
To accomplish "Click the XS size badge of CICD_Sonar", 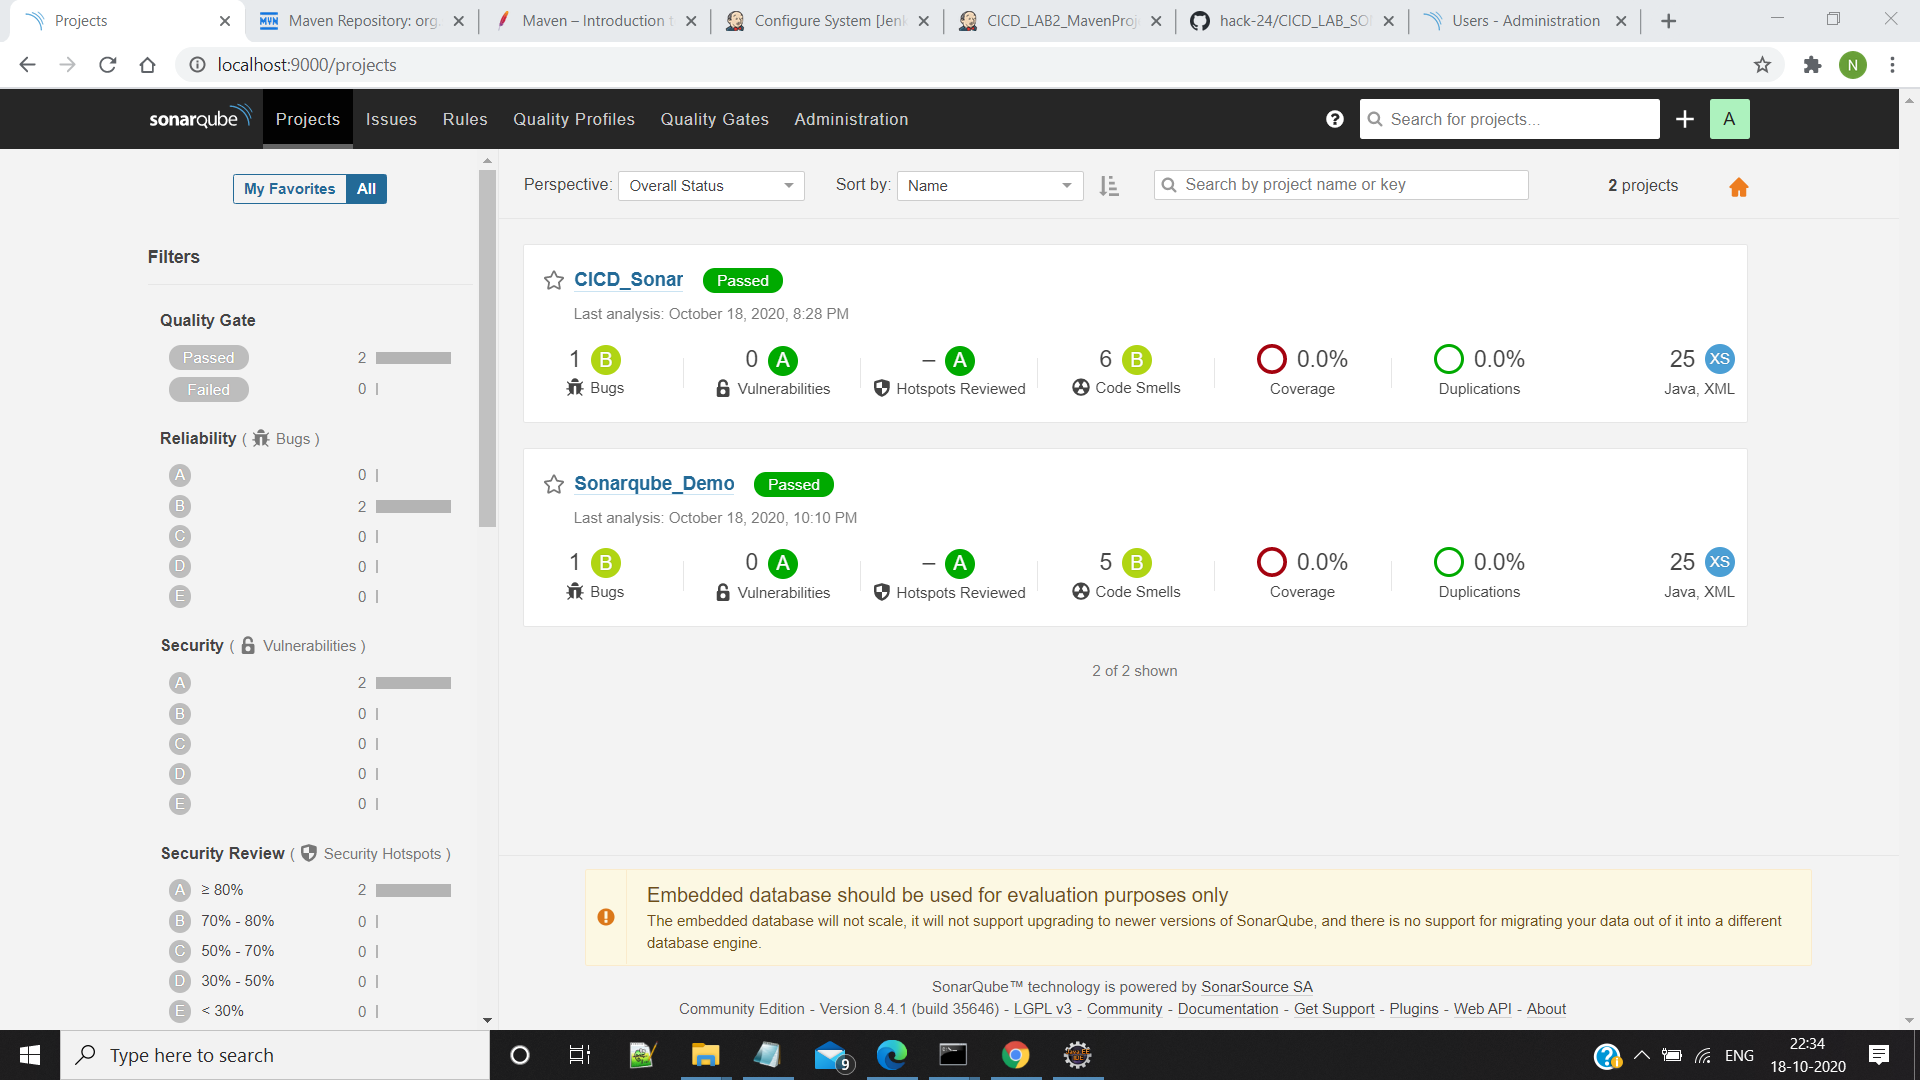I will 1719,359.
